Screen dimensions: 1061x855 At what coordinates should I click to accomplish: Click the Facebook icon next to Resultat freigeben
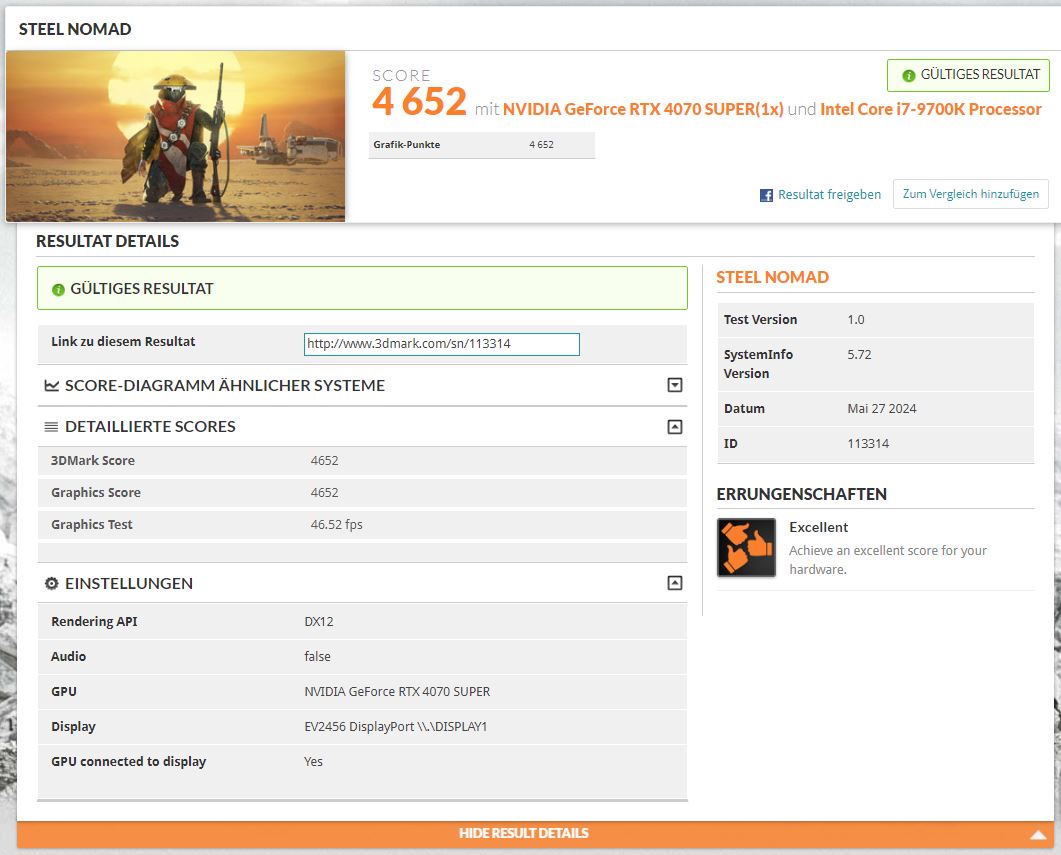coord(766,195)
